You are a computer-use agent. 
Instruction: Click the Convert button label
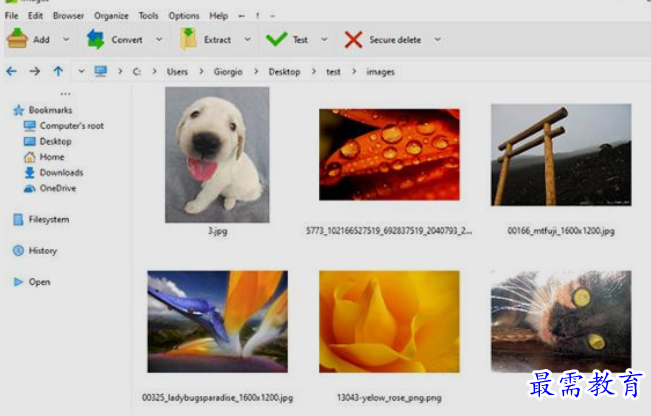click(127, 40)
